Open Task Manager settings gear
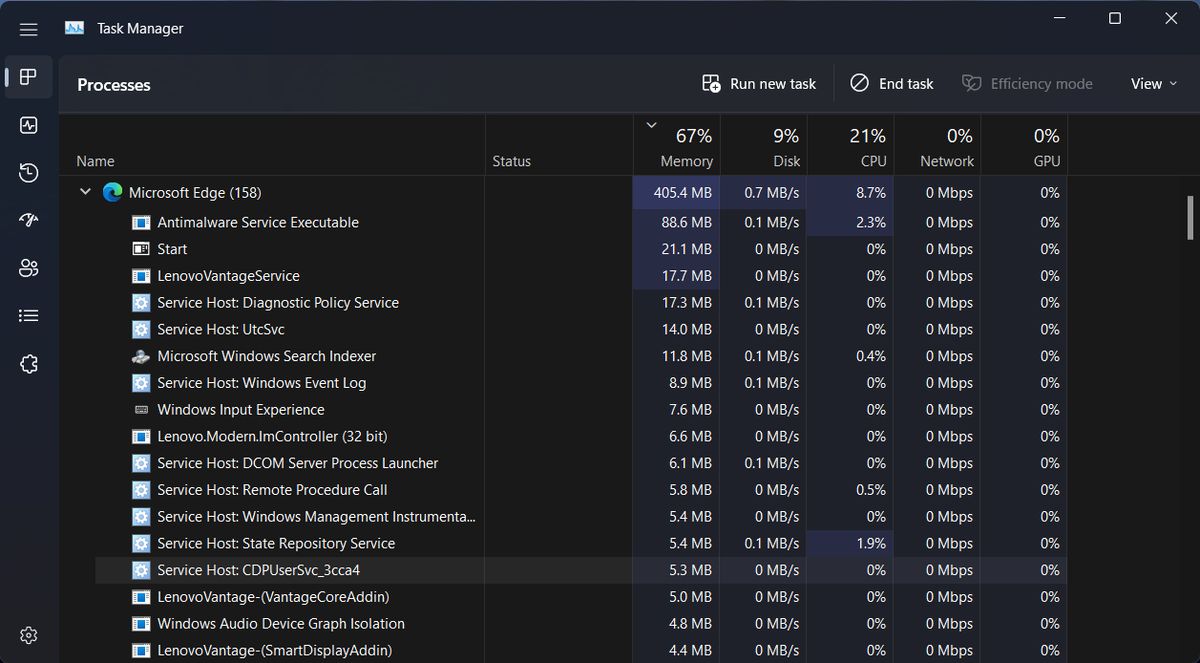Screen dimensions: 1200x663 click(28, 635)
